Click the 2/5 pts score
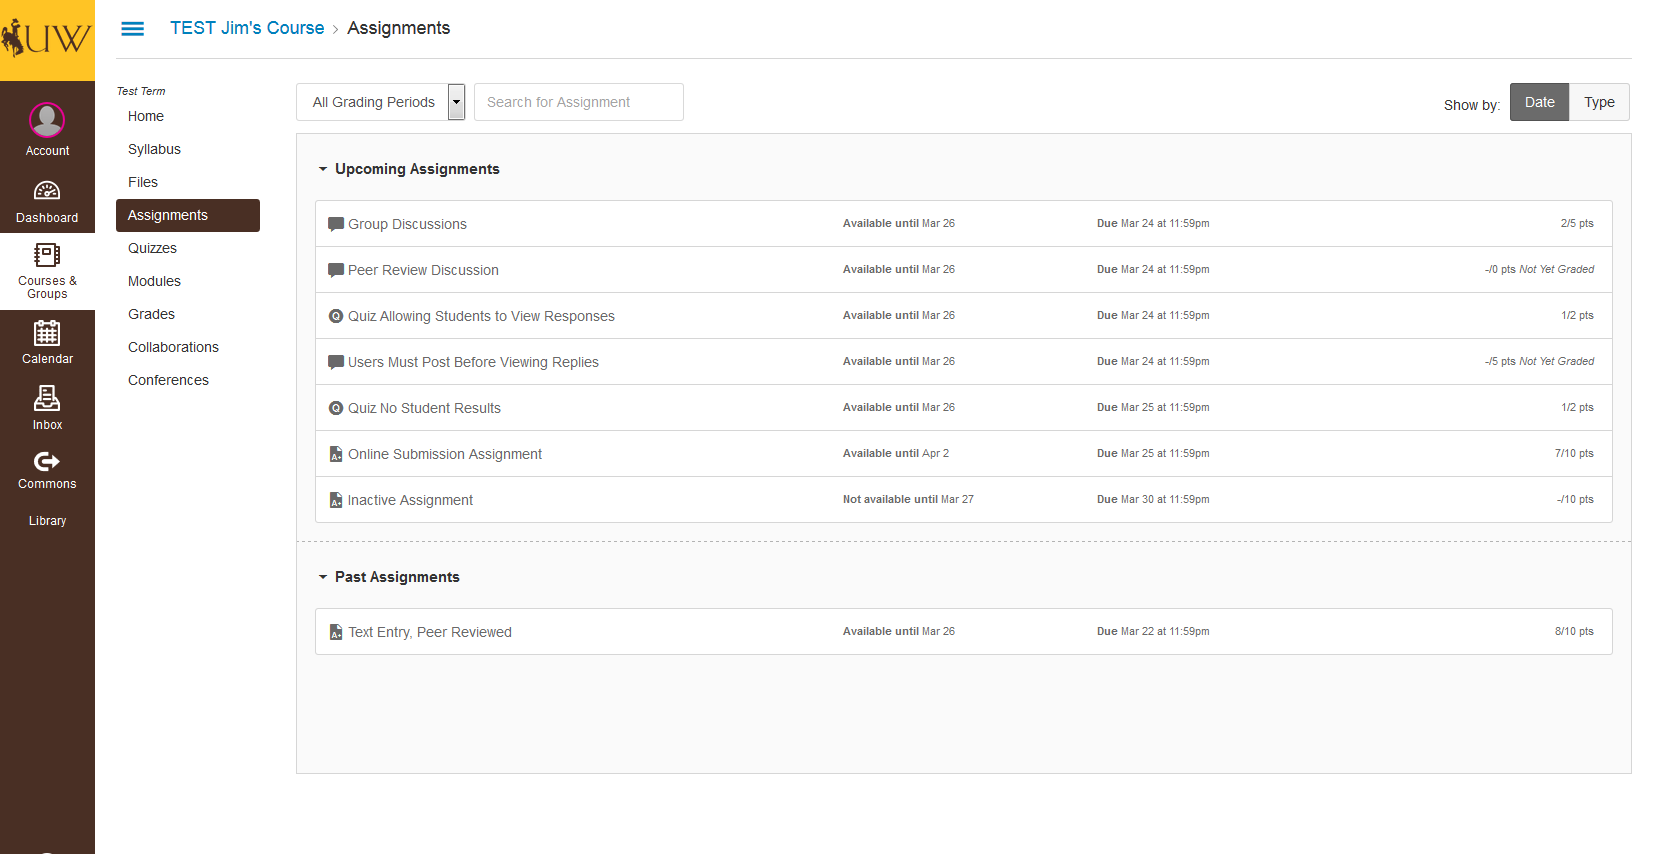Image resolution: width=1655 pixels, height=854 pixels. (x=1577, y=224)
